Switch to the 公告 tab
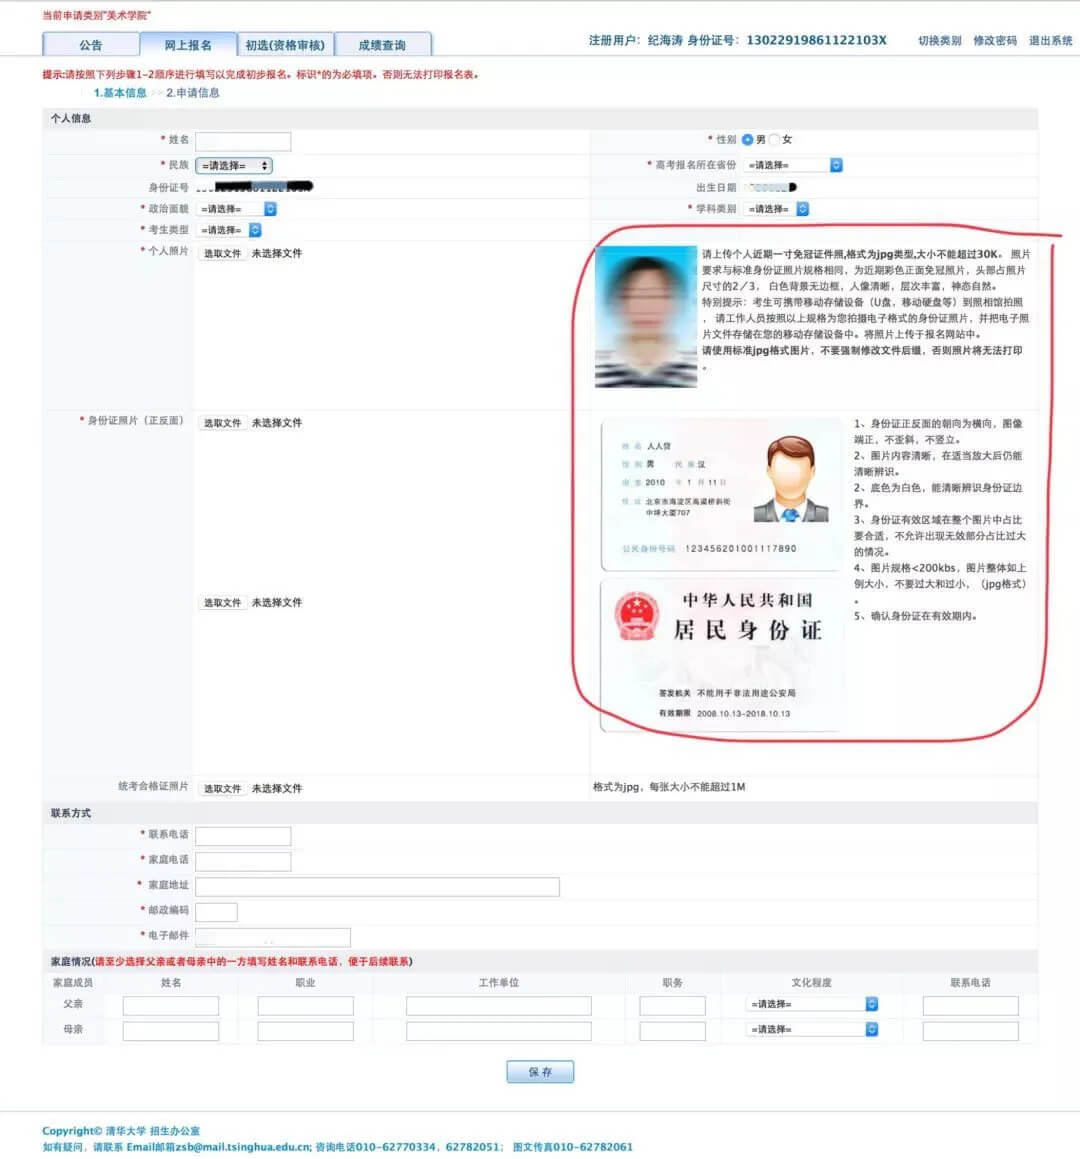This screenshot has height=1159, width=1080. point(90,45)
